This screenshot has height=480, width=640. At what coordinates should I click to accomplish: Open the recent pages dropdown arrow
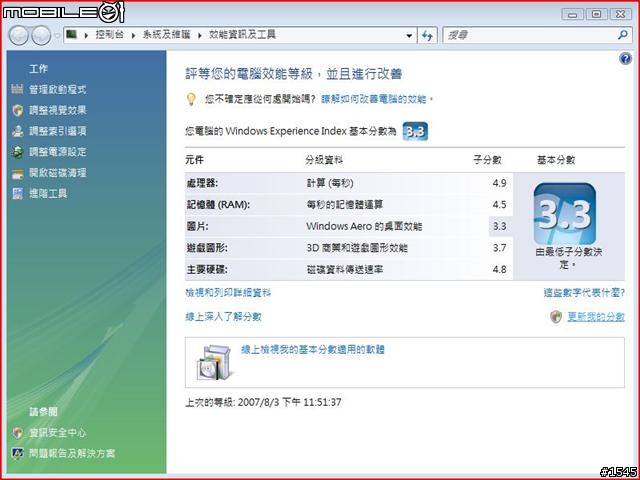click(57, 36)
